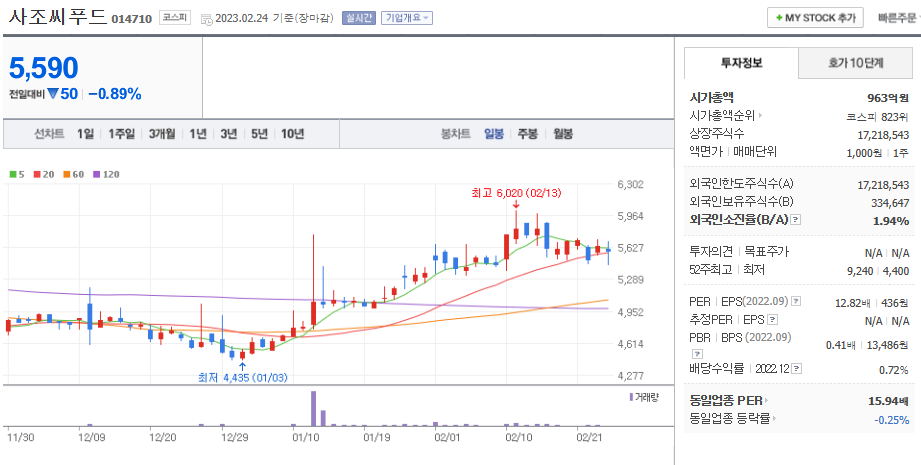This screenshot has width=921, height=465.
Task: Click the 6,302 price axis label
Action: (x=630, y=184)
